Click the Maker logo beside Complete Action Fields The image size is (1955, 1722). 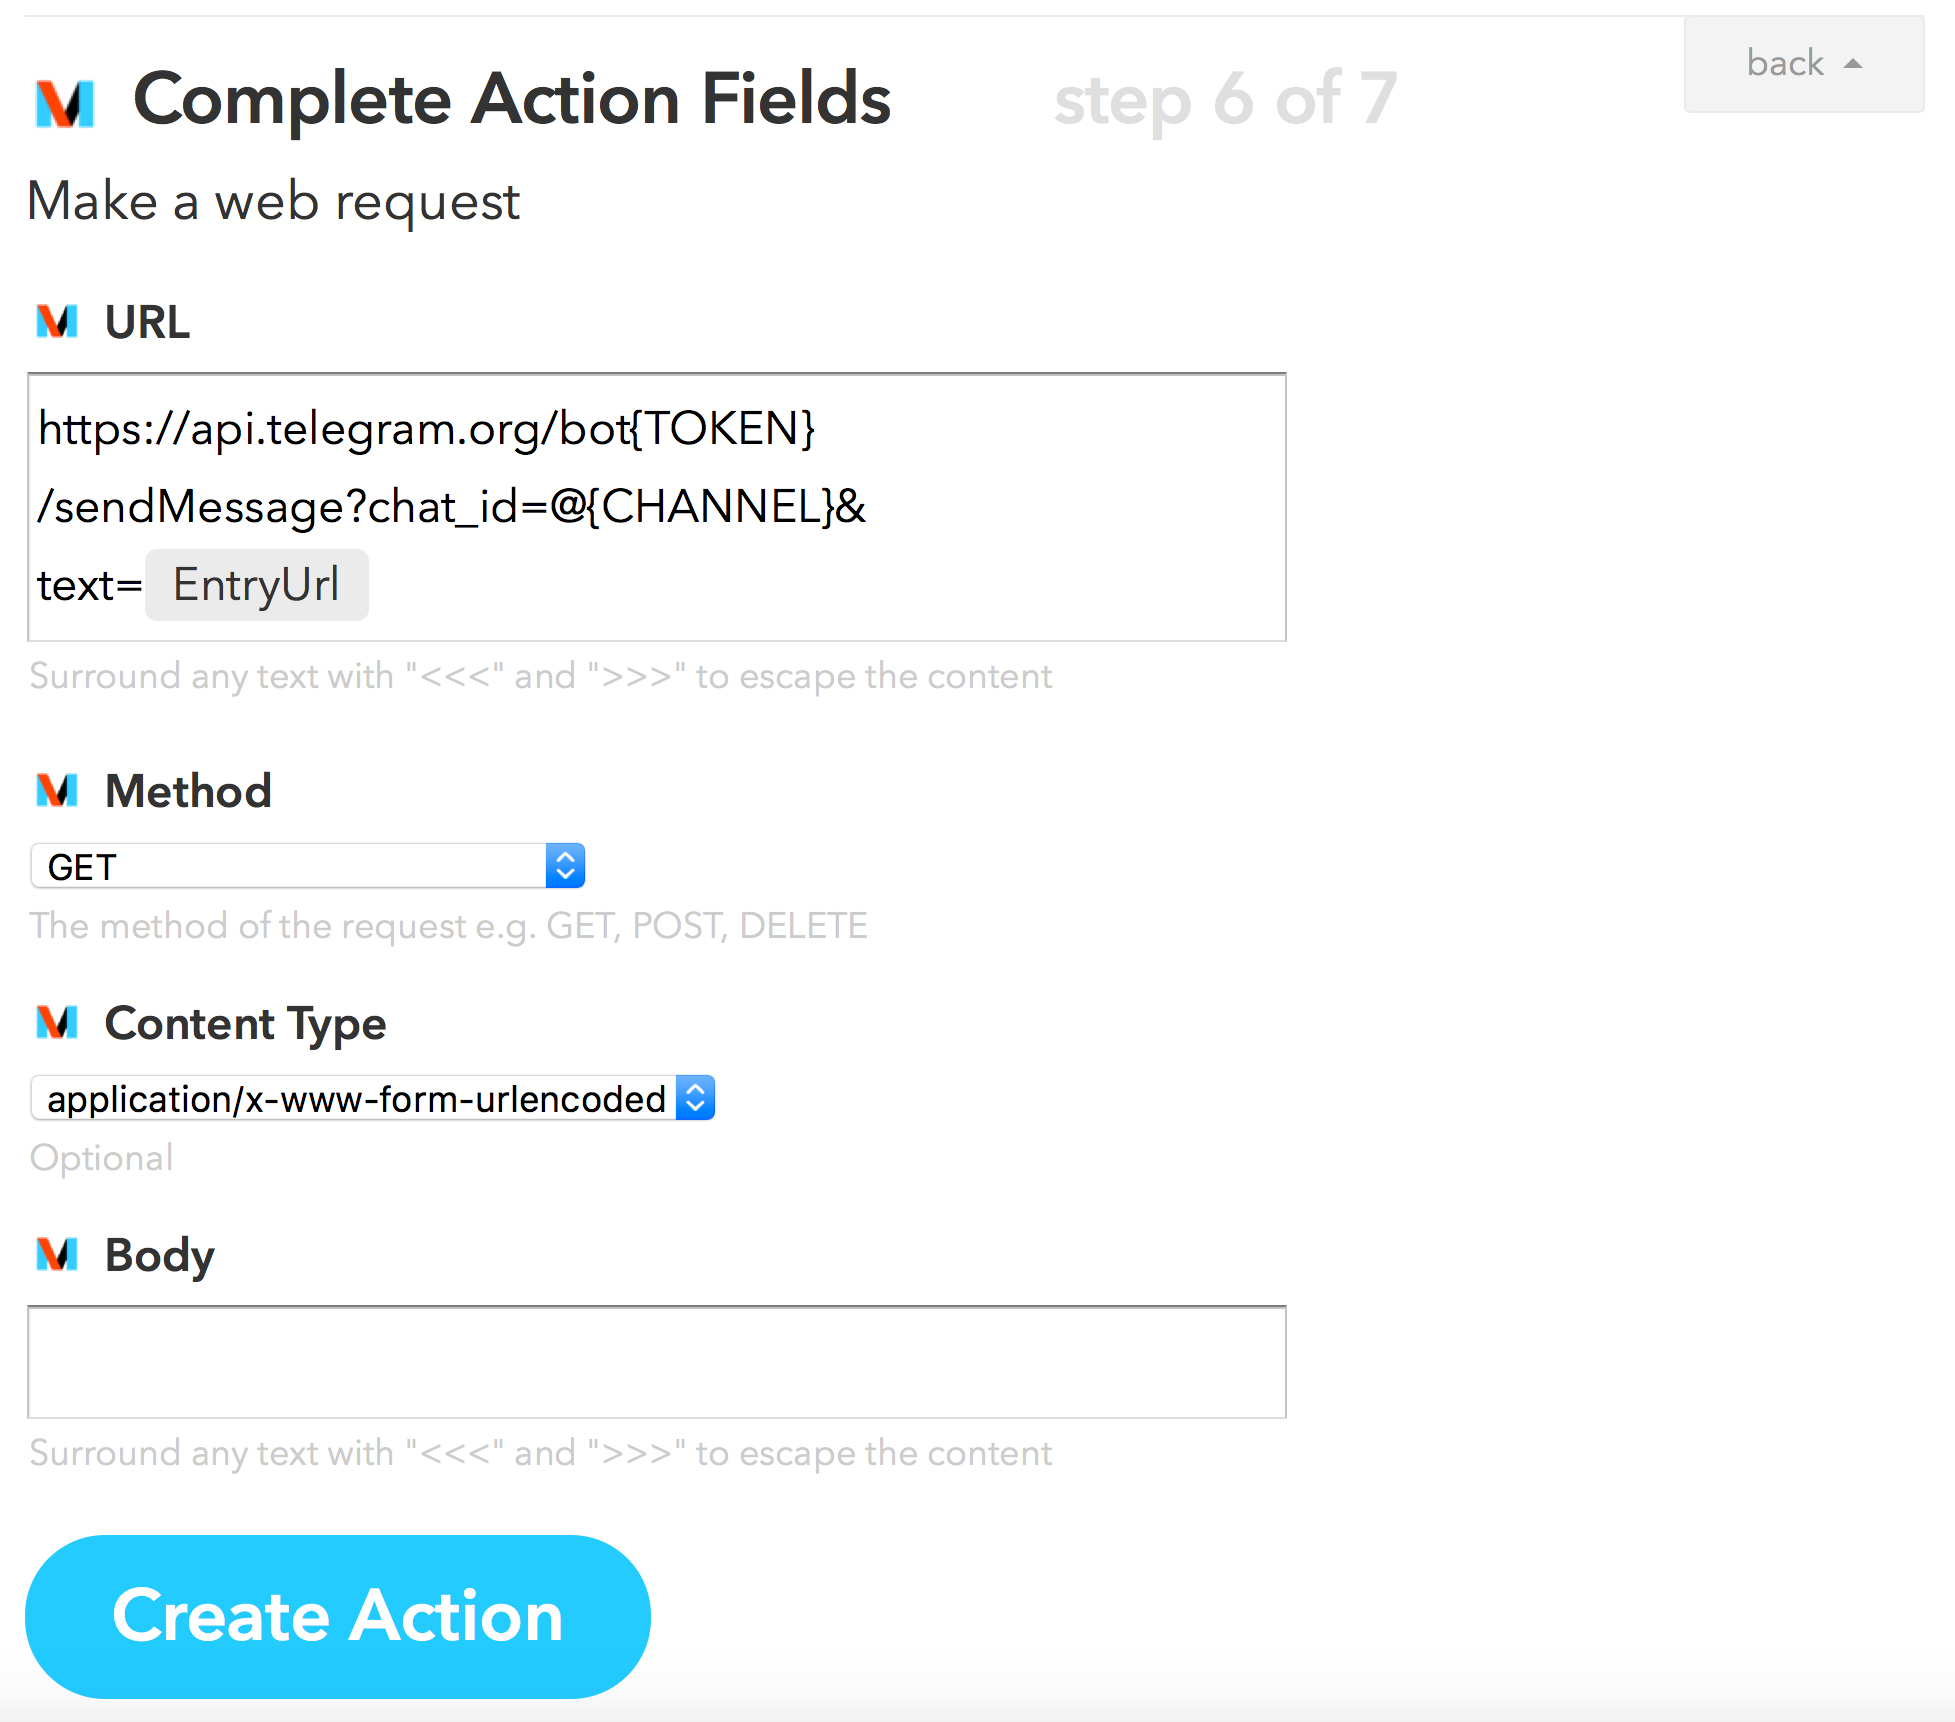point(65,103)
